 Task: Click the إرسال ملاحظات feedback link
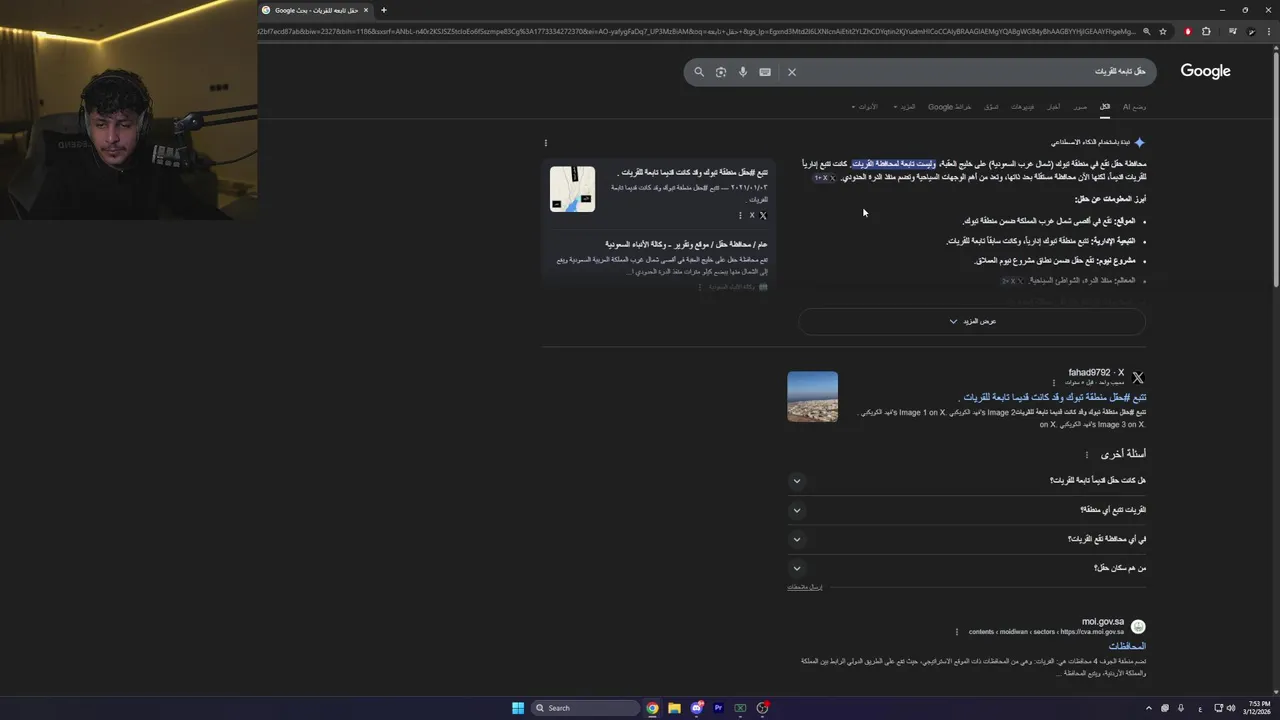coord(805,587)
